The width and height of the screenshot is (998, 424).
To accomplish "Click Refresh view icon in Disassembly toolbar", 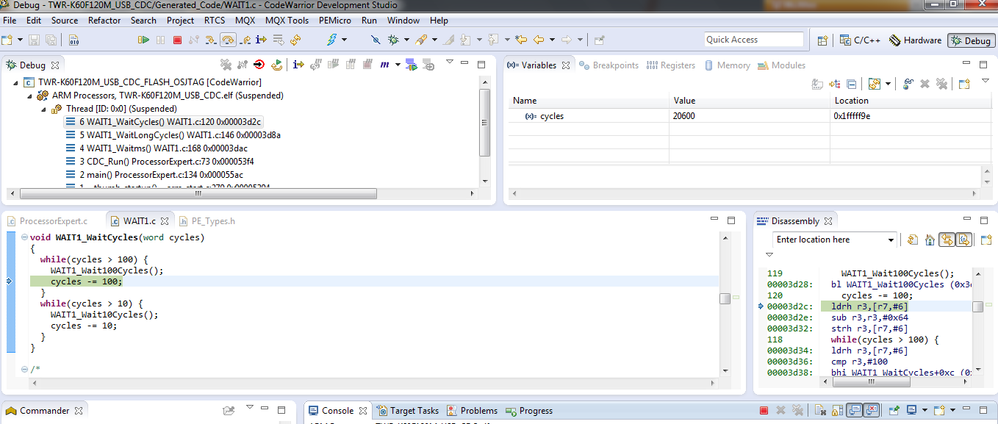I will click(913, 240).
